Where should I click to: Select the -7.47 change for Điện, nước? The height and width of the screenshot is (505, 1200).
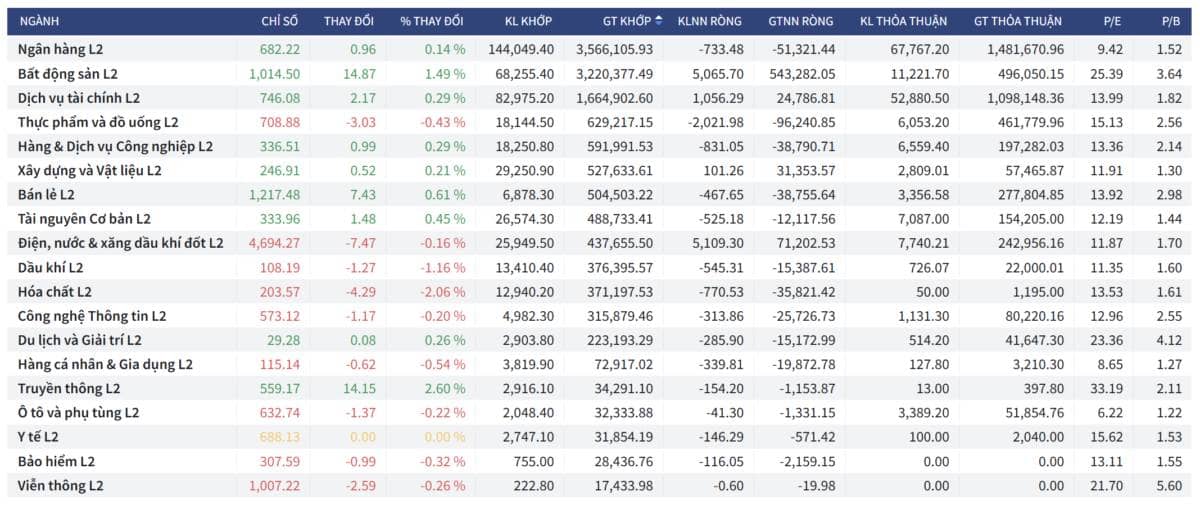point(360,243)
